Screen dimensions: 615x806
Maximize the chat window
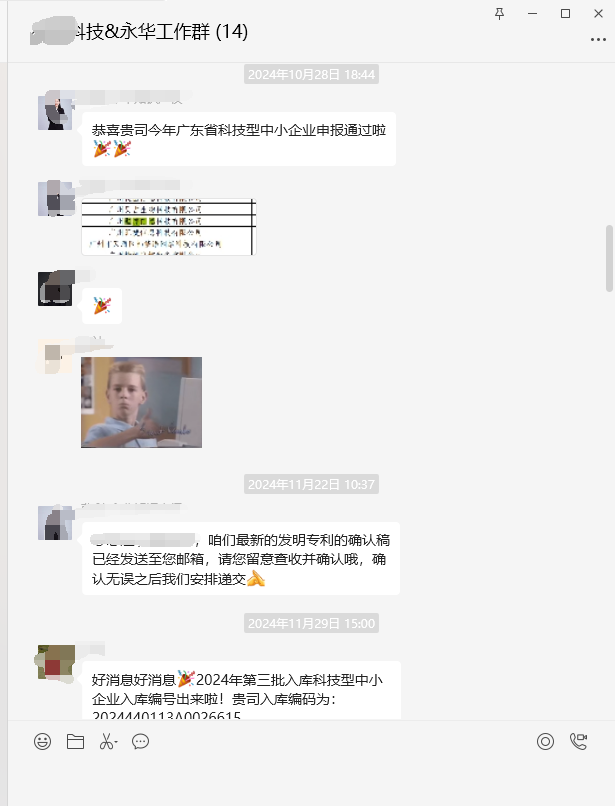point(565,14)
